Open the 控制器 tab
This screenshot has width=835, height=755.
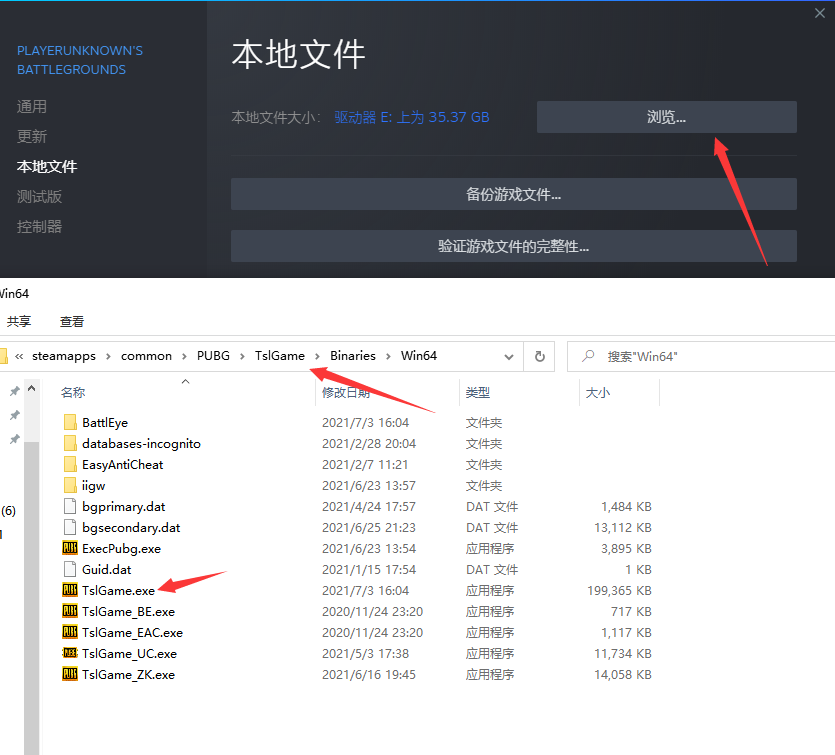tap(39, 226)
